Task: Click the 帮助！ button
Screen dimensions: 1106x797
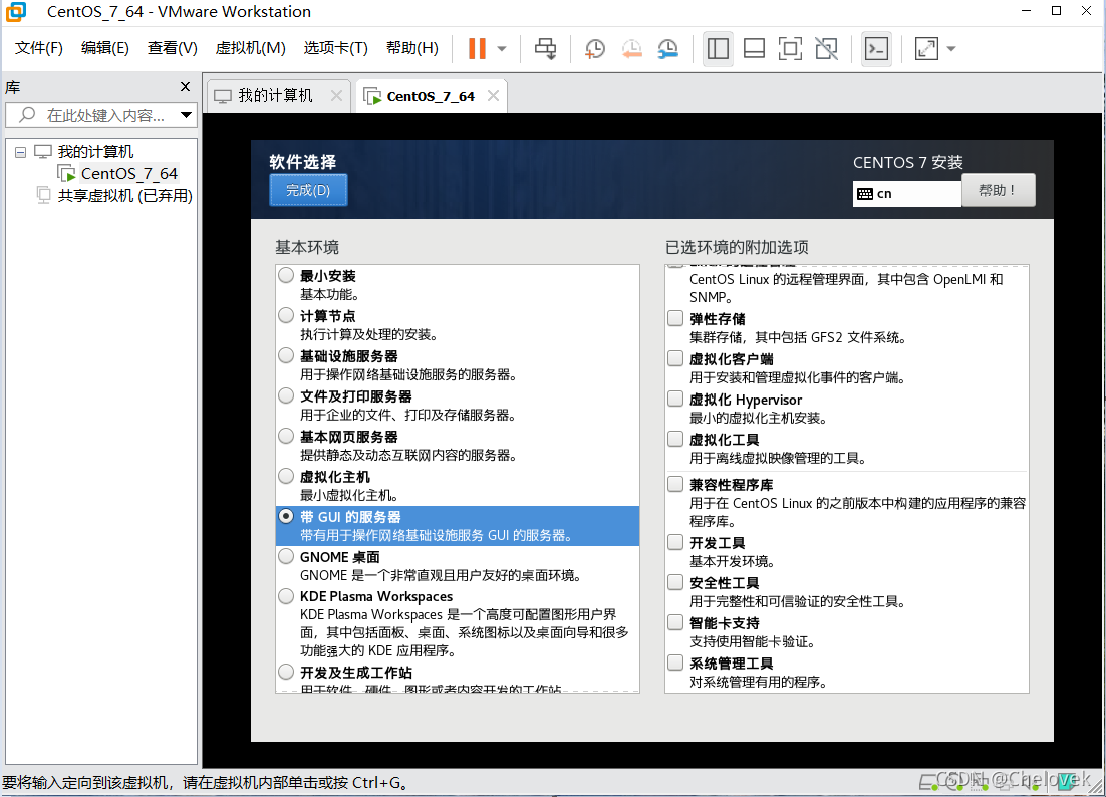Action: pos(998,190)
